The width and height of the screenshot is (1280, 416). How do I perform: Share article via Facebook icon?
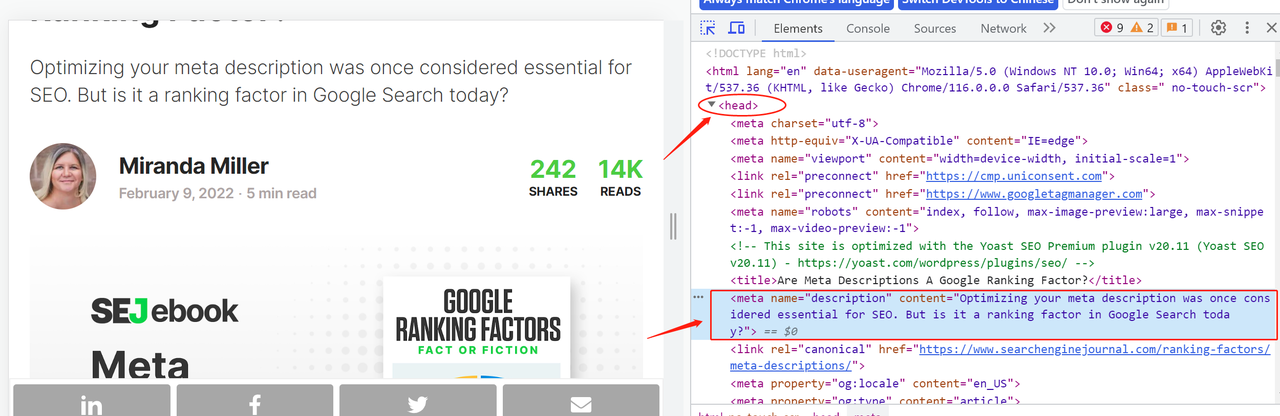pyautogui.click(x=254, y=403)
